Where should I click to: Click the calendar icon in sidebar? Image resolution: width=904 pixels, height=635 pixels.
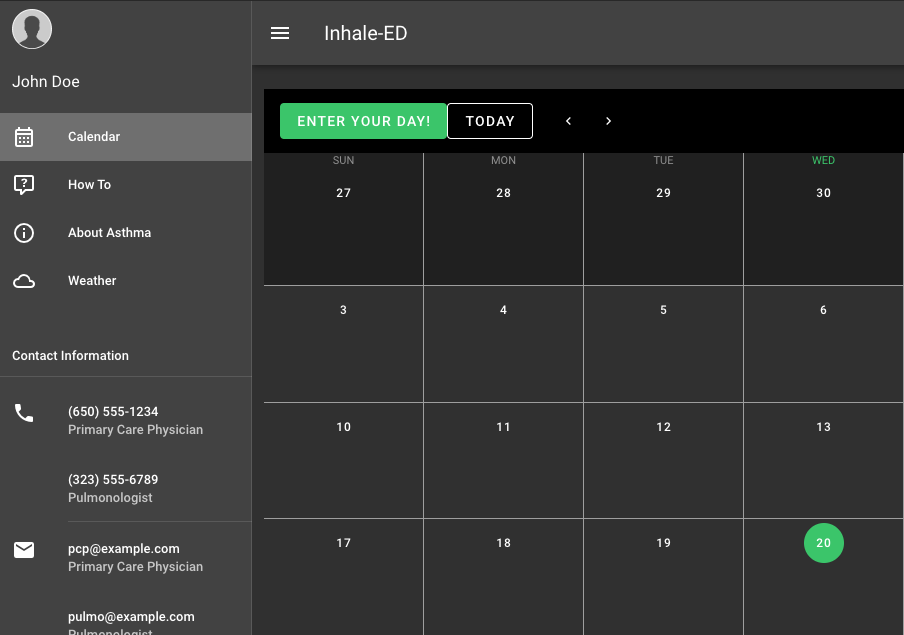point(24,137)
